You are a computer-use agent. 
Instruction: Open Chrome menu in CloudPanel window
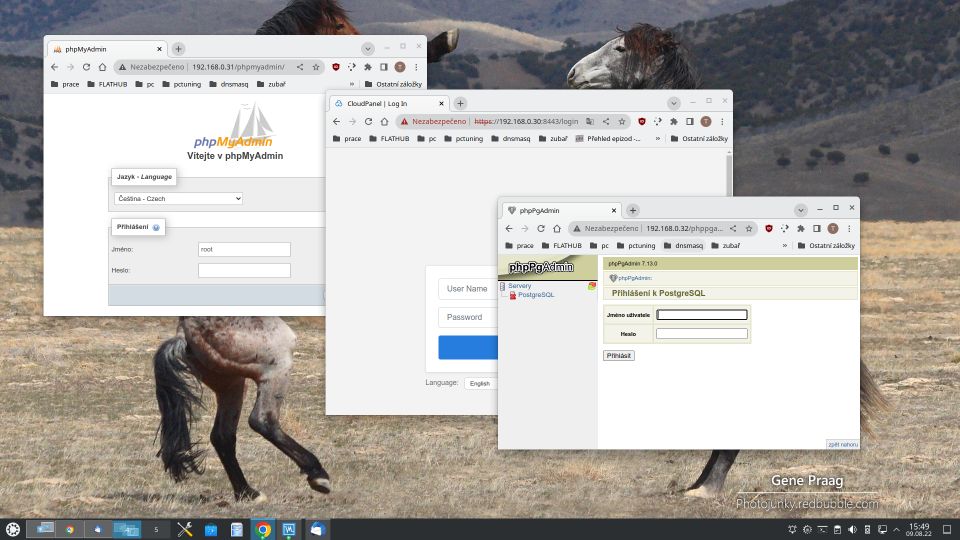(x=722, y=121)
